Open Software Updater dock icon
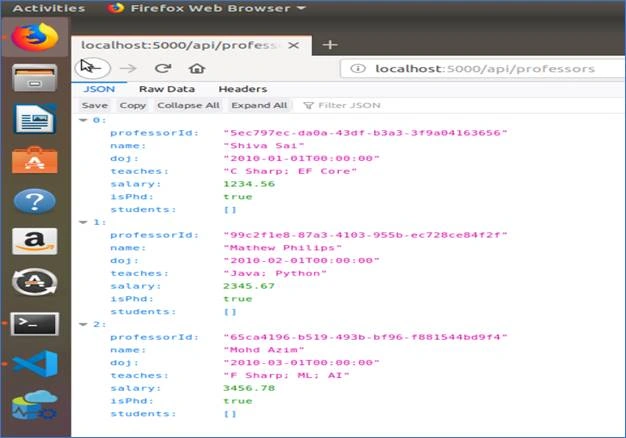 [x=35, y=282]
